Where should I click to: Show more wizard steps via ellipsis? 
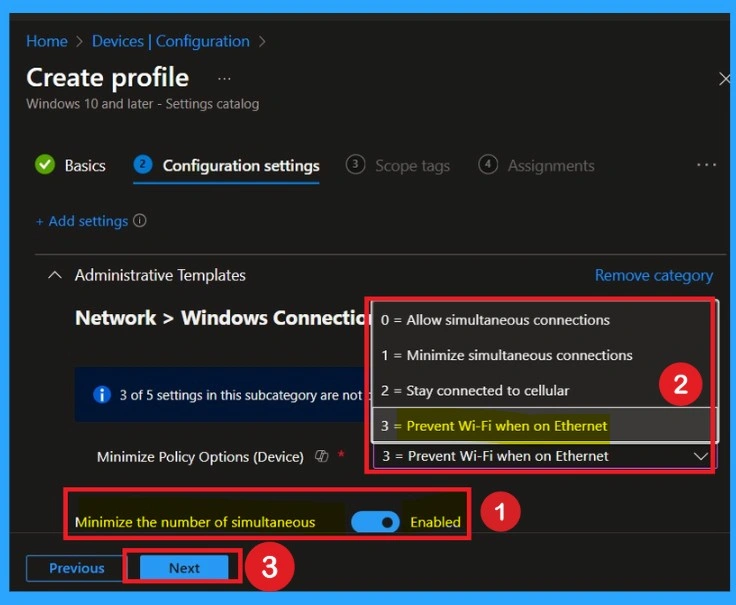706,165
